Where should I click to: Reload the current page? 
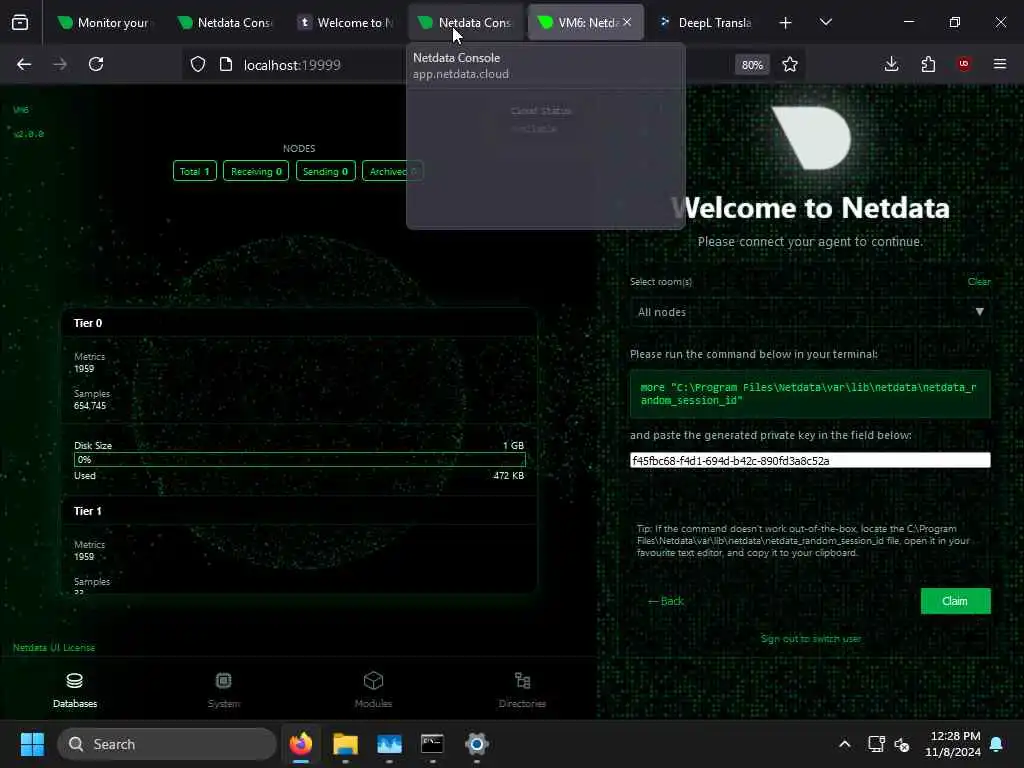[96, 64]
